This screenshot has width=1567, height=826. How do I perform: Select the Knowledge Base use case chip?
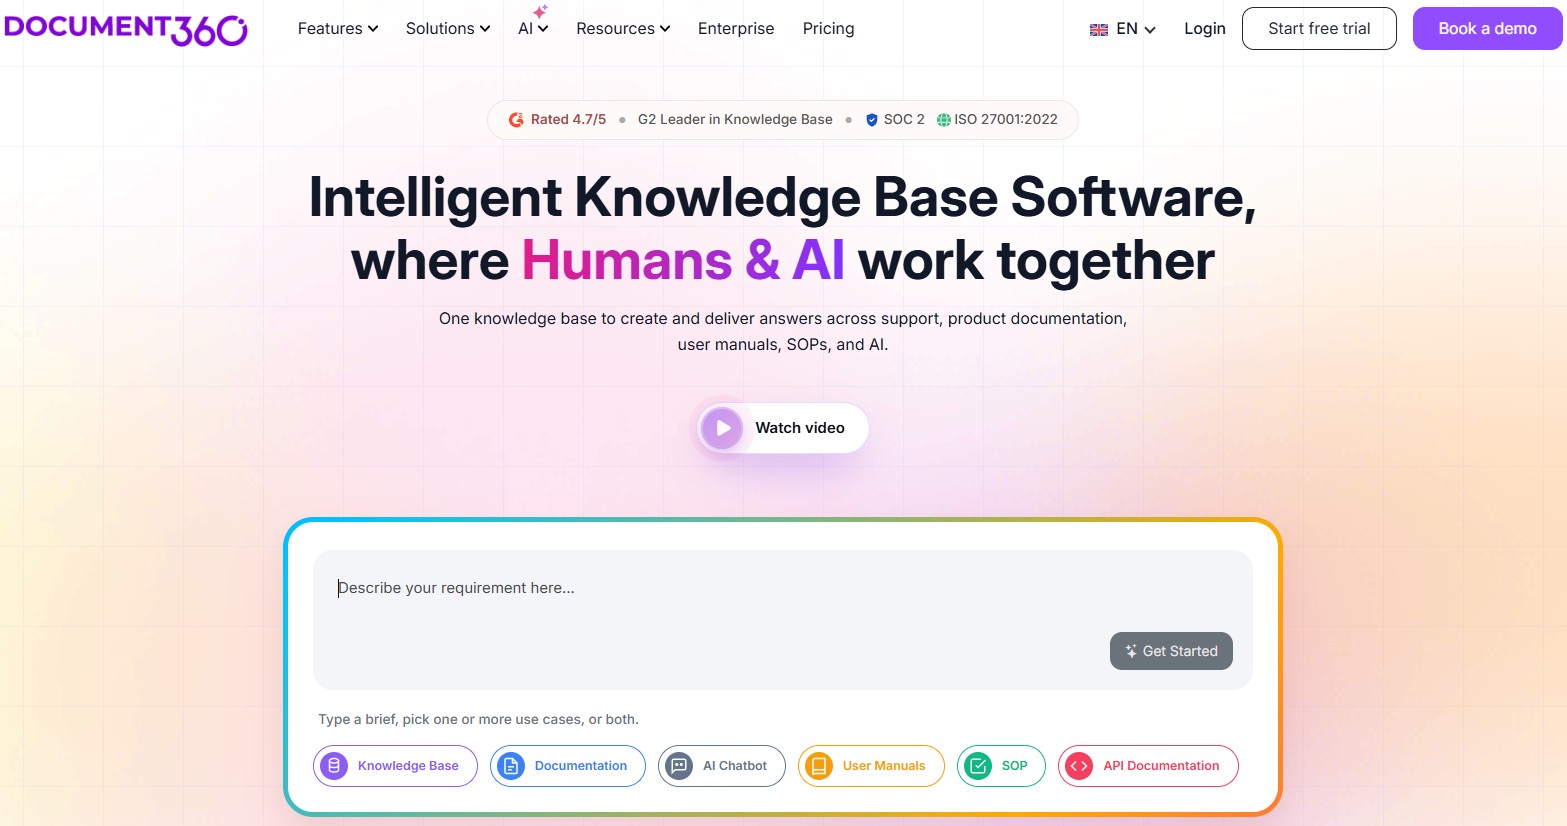[x=395, y=766]
